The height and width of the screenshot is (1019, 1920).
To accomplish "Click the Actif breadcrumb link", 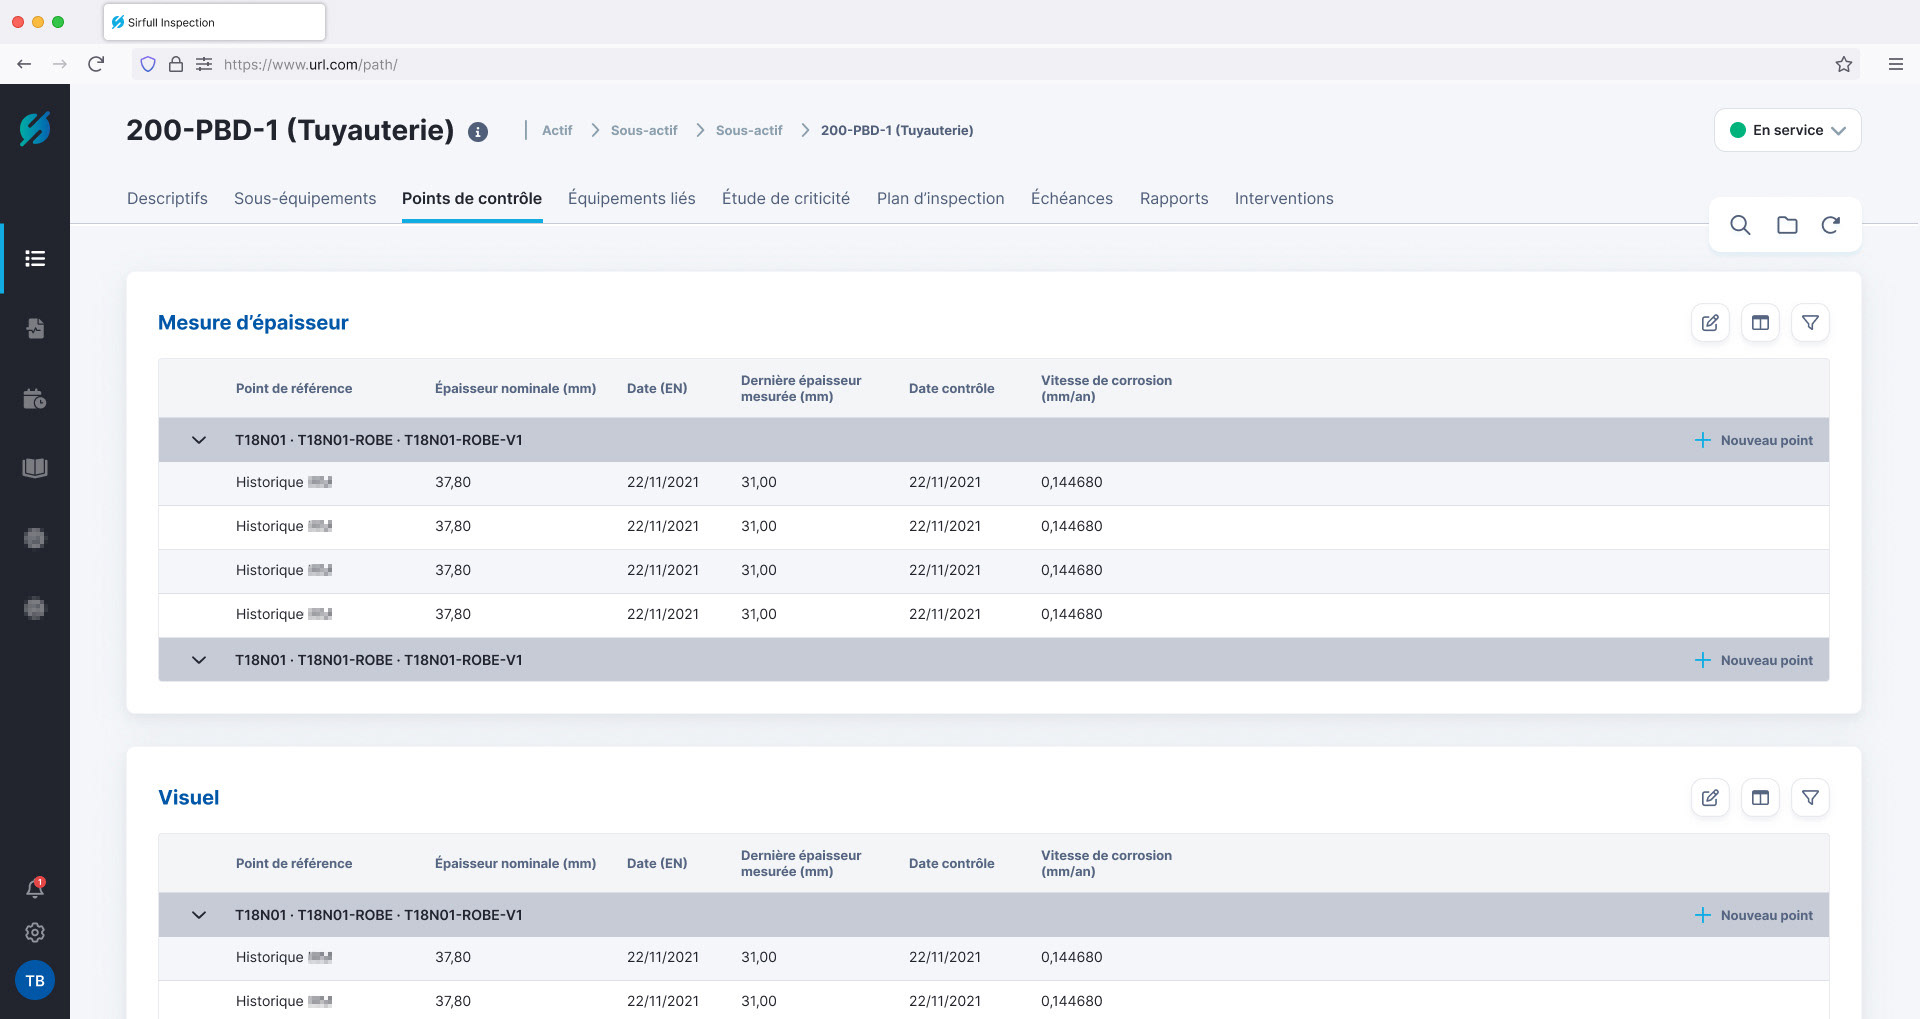I will point(557,131).
